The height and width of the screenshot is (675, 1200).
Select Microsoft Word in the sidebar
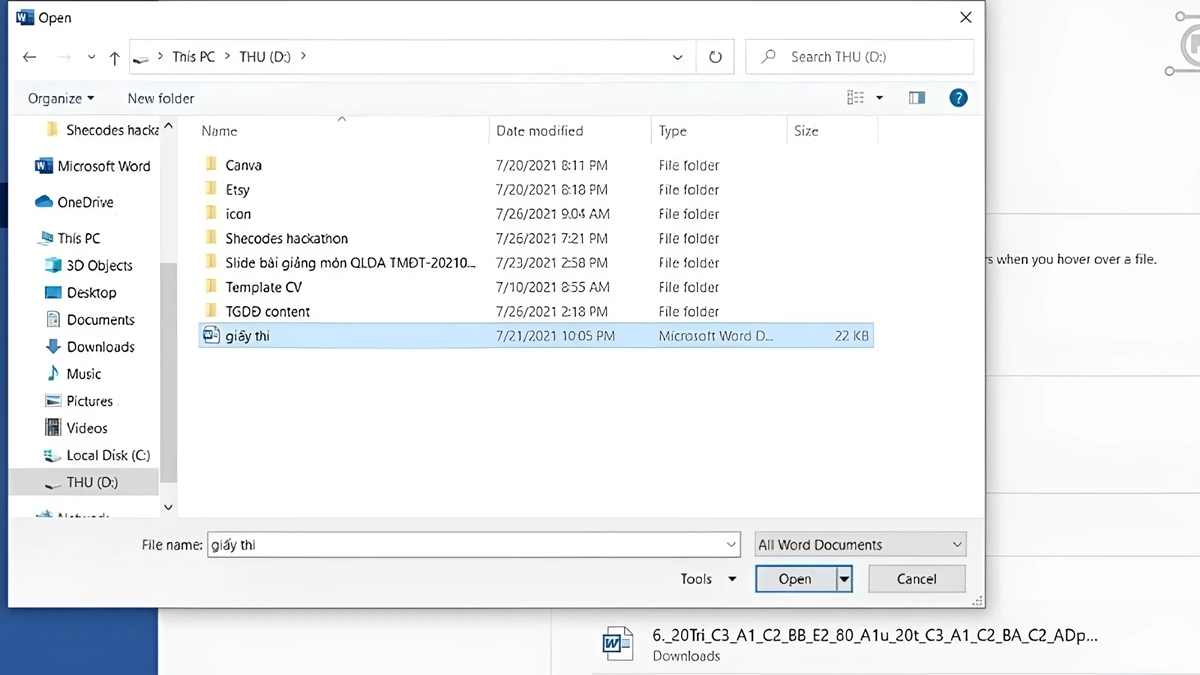point(100,165)
